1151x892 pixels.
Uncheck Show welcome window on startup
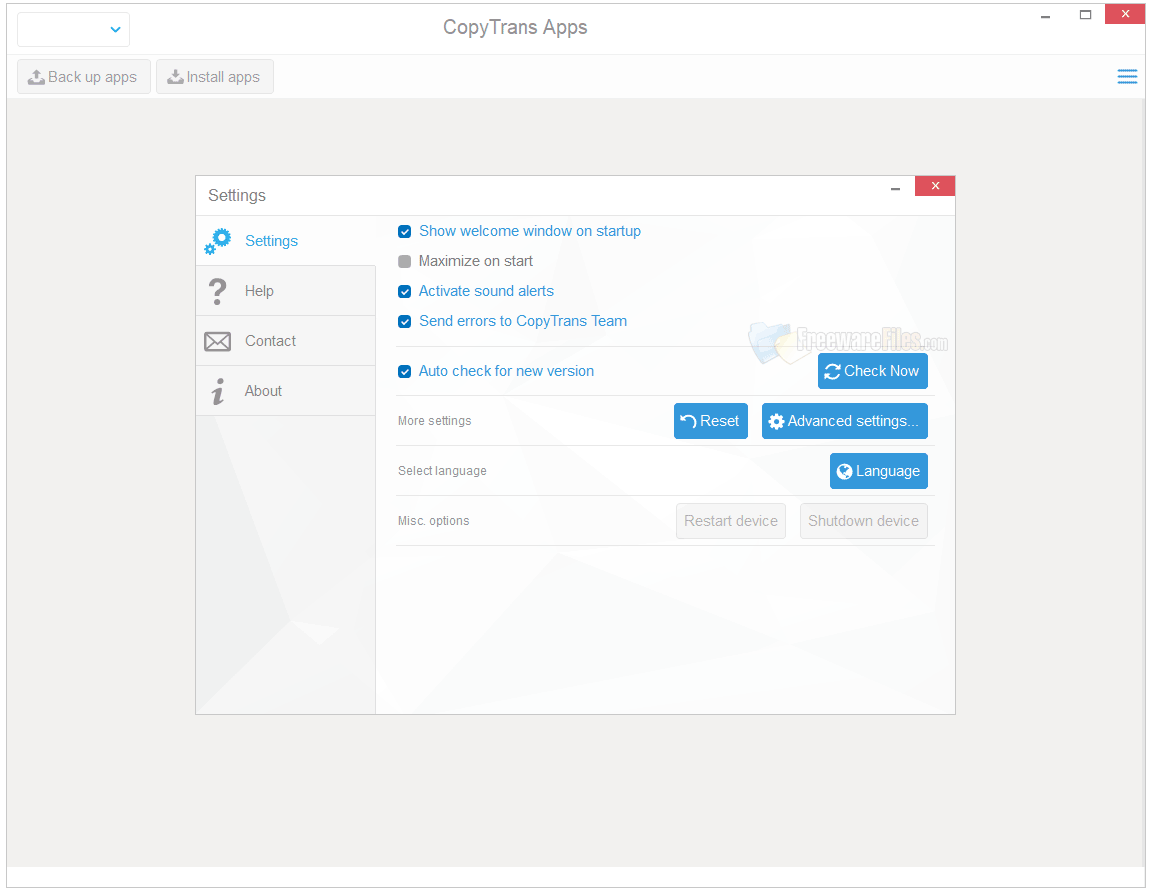coord(404,231)
